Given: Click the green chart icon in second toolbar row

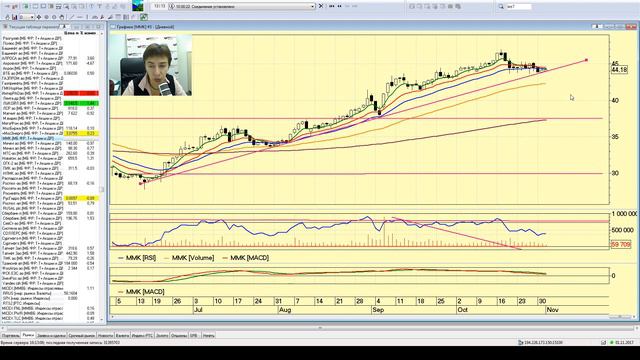Looking at the screenshot, I should point(144,17).
